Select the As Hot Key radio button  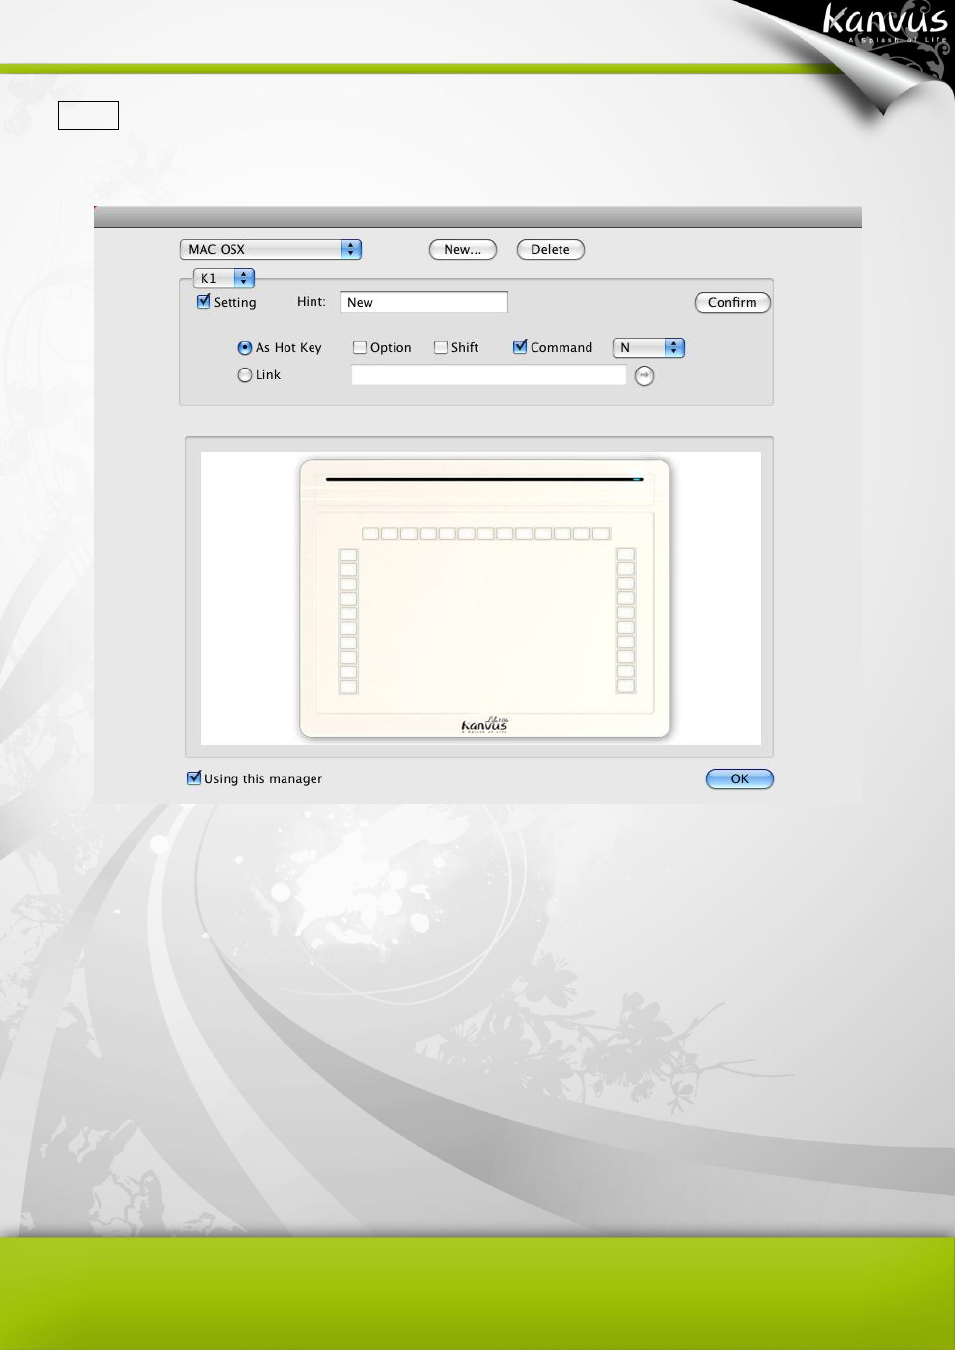click(244, 348)
